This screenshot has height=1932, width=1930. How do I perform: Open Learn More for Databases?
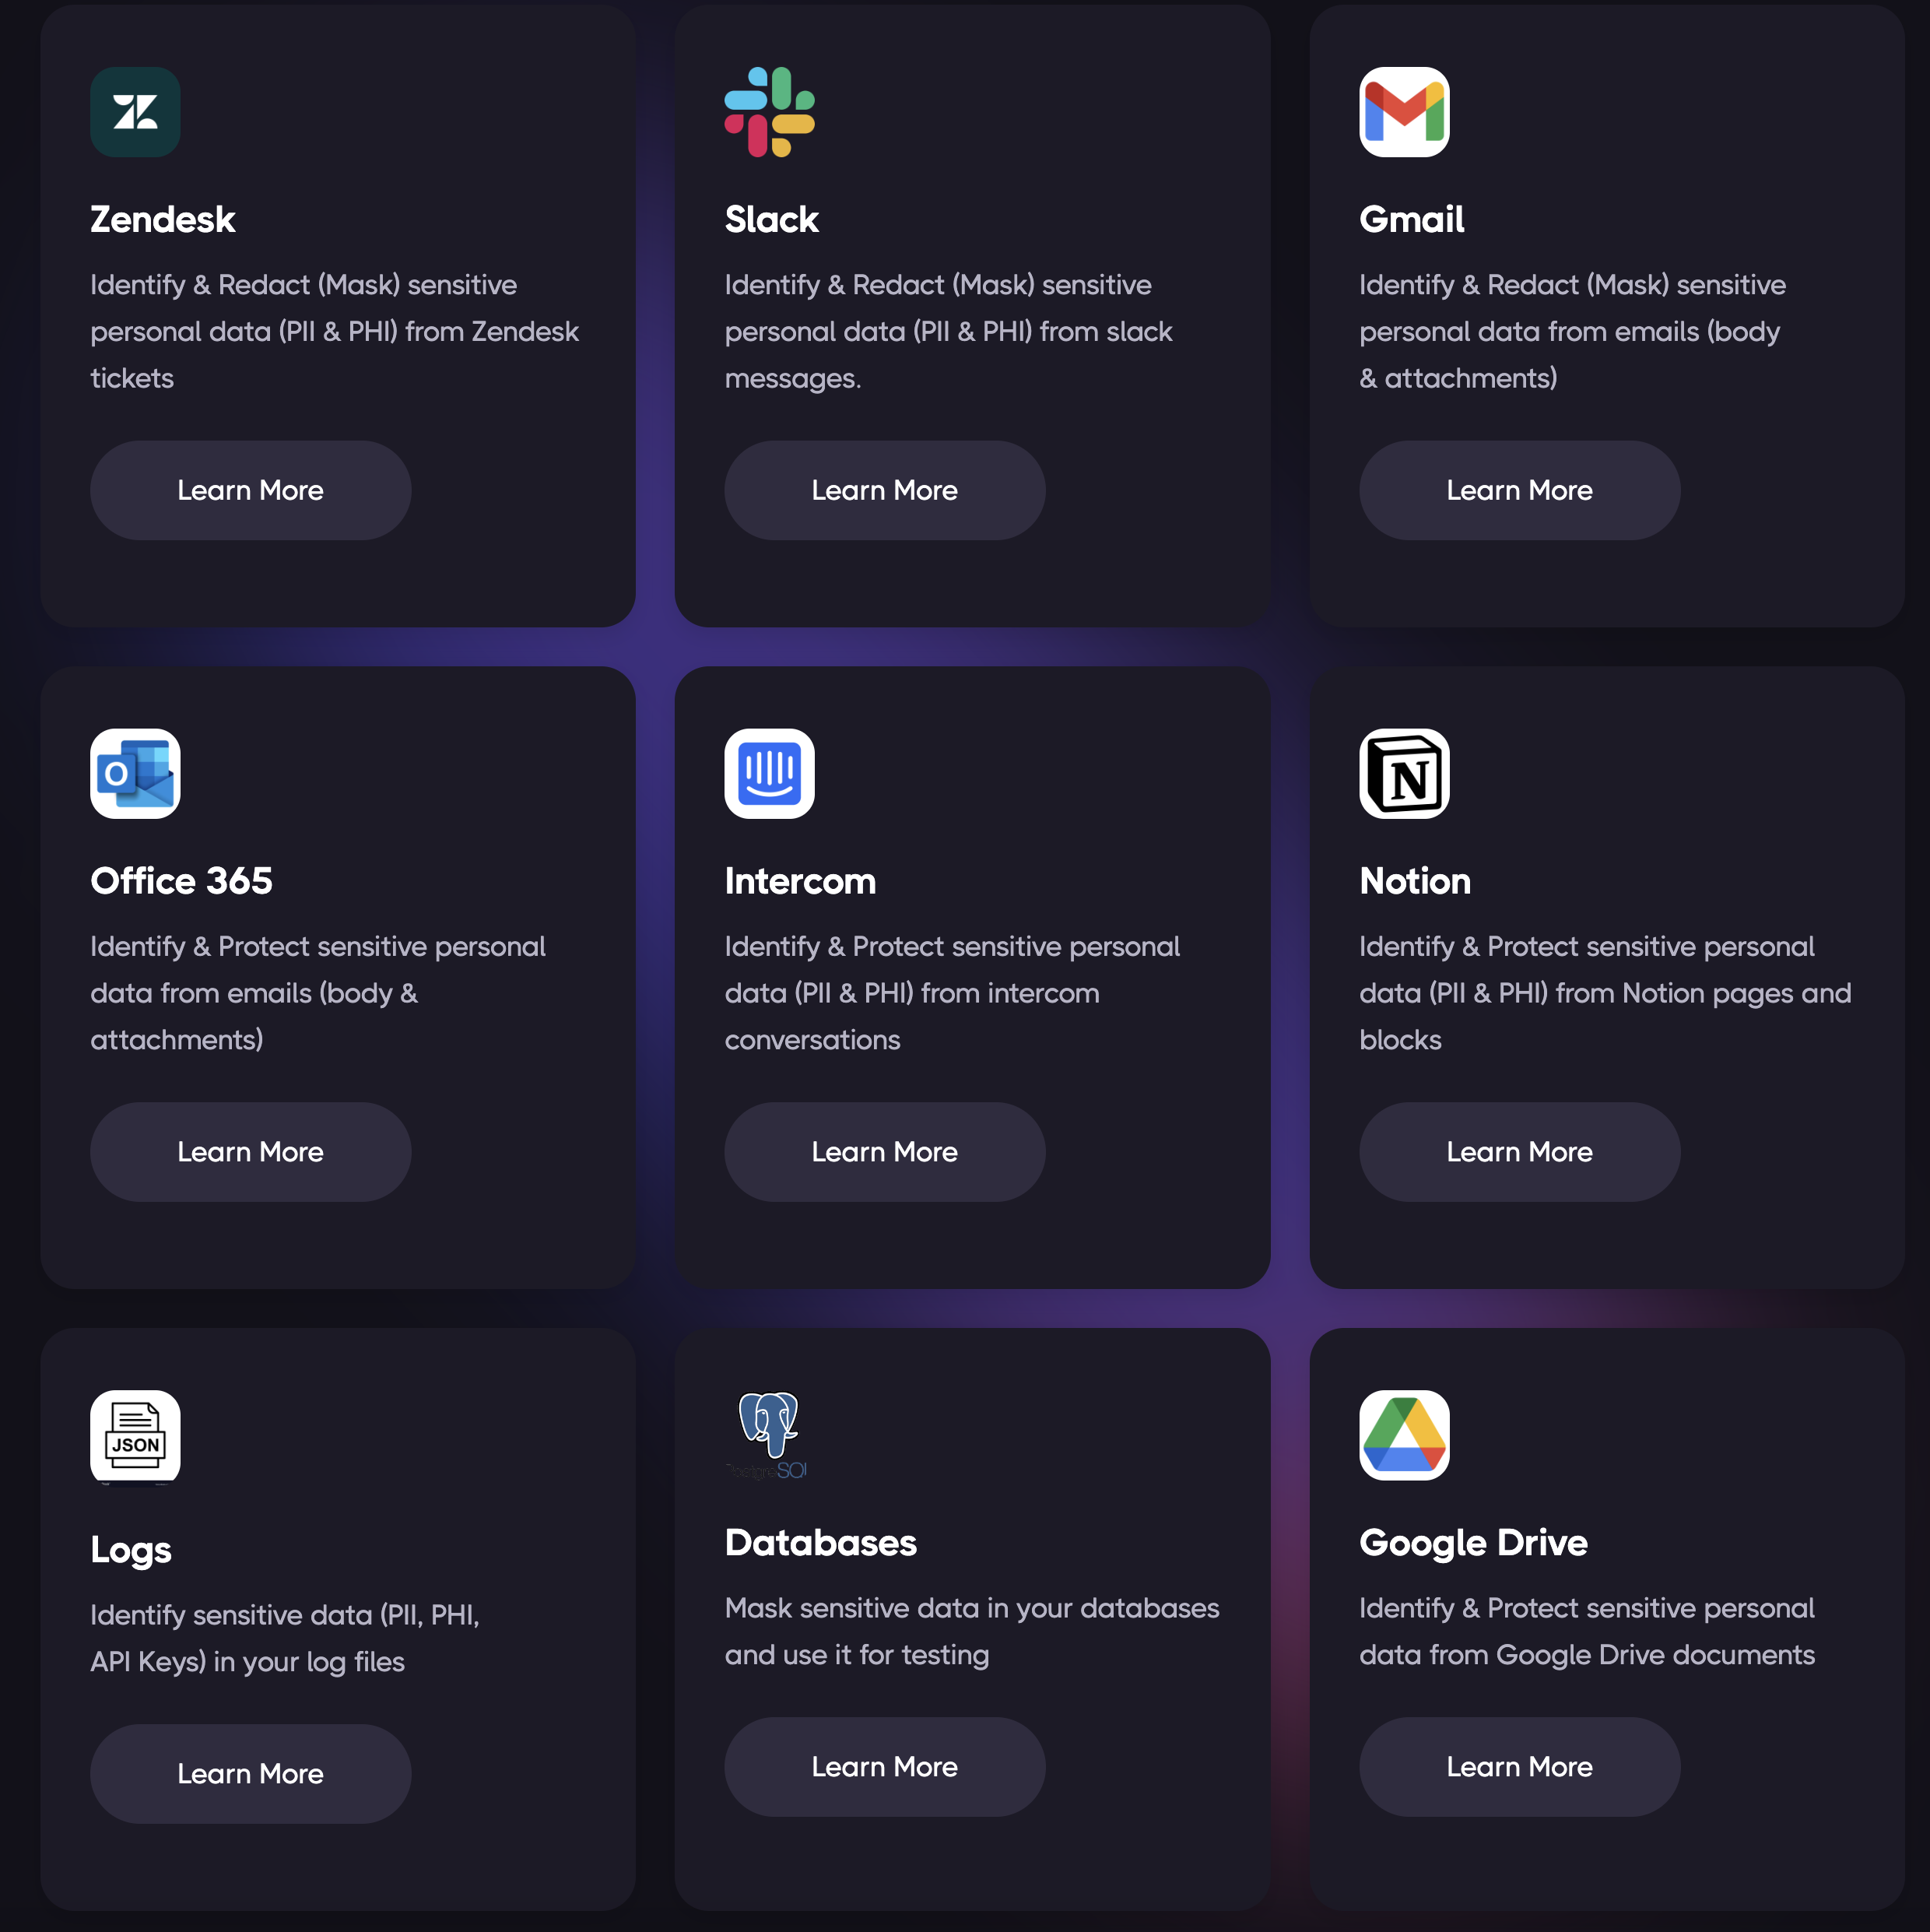pyautogui.click(x=884, y=1767)
